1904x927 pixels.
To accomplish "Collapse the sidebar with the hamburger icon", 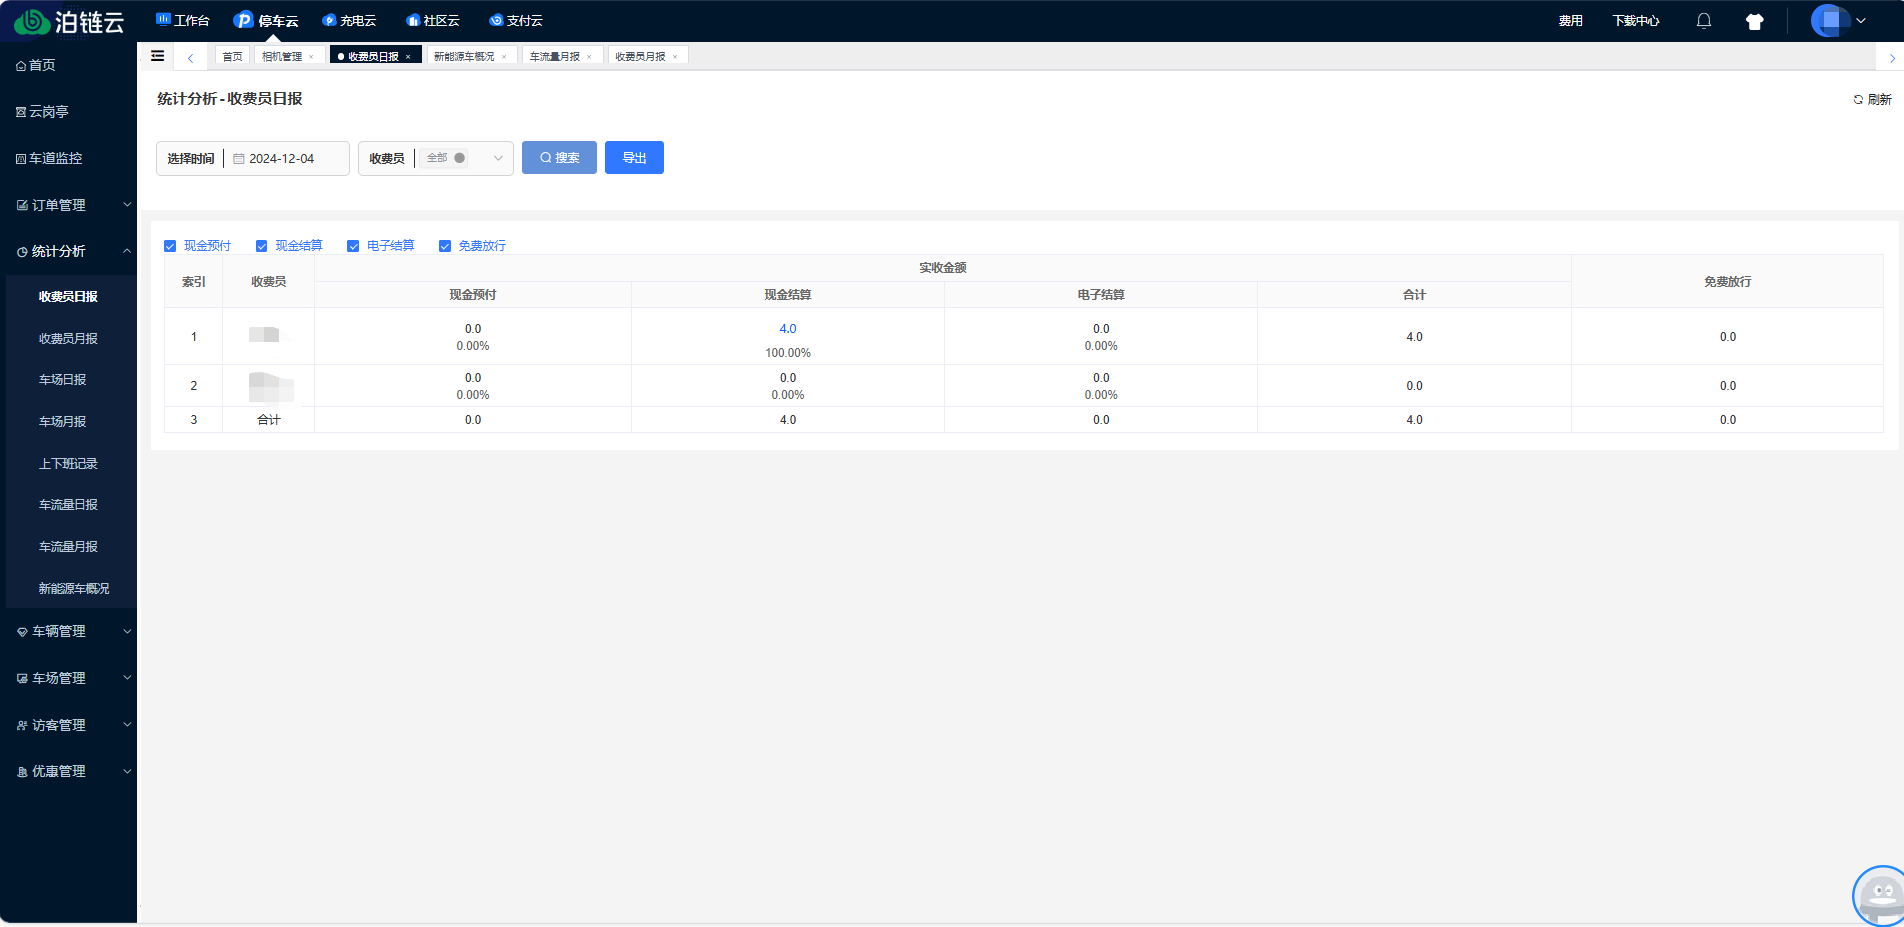I will click(x=158, y=56).
